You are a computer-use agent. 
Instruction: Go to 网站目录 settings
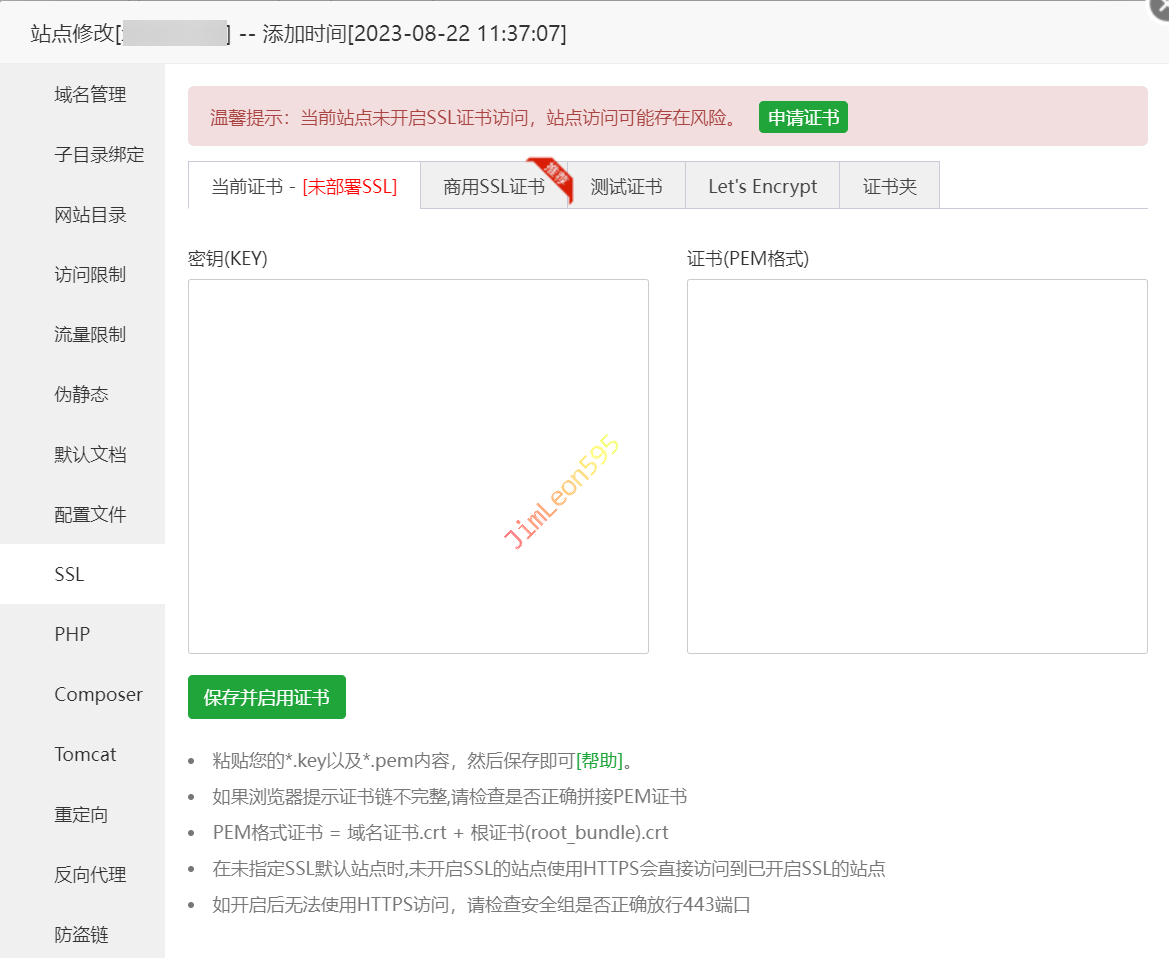point(90,215)
